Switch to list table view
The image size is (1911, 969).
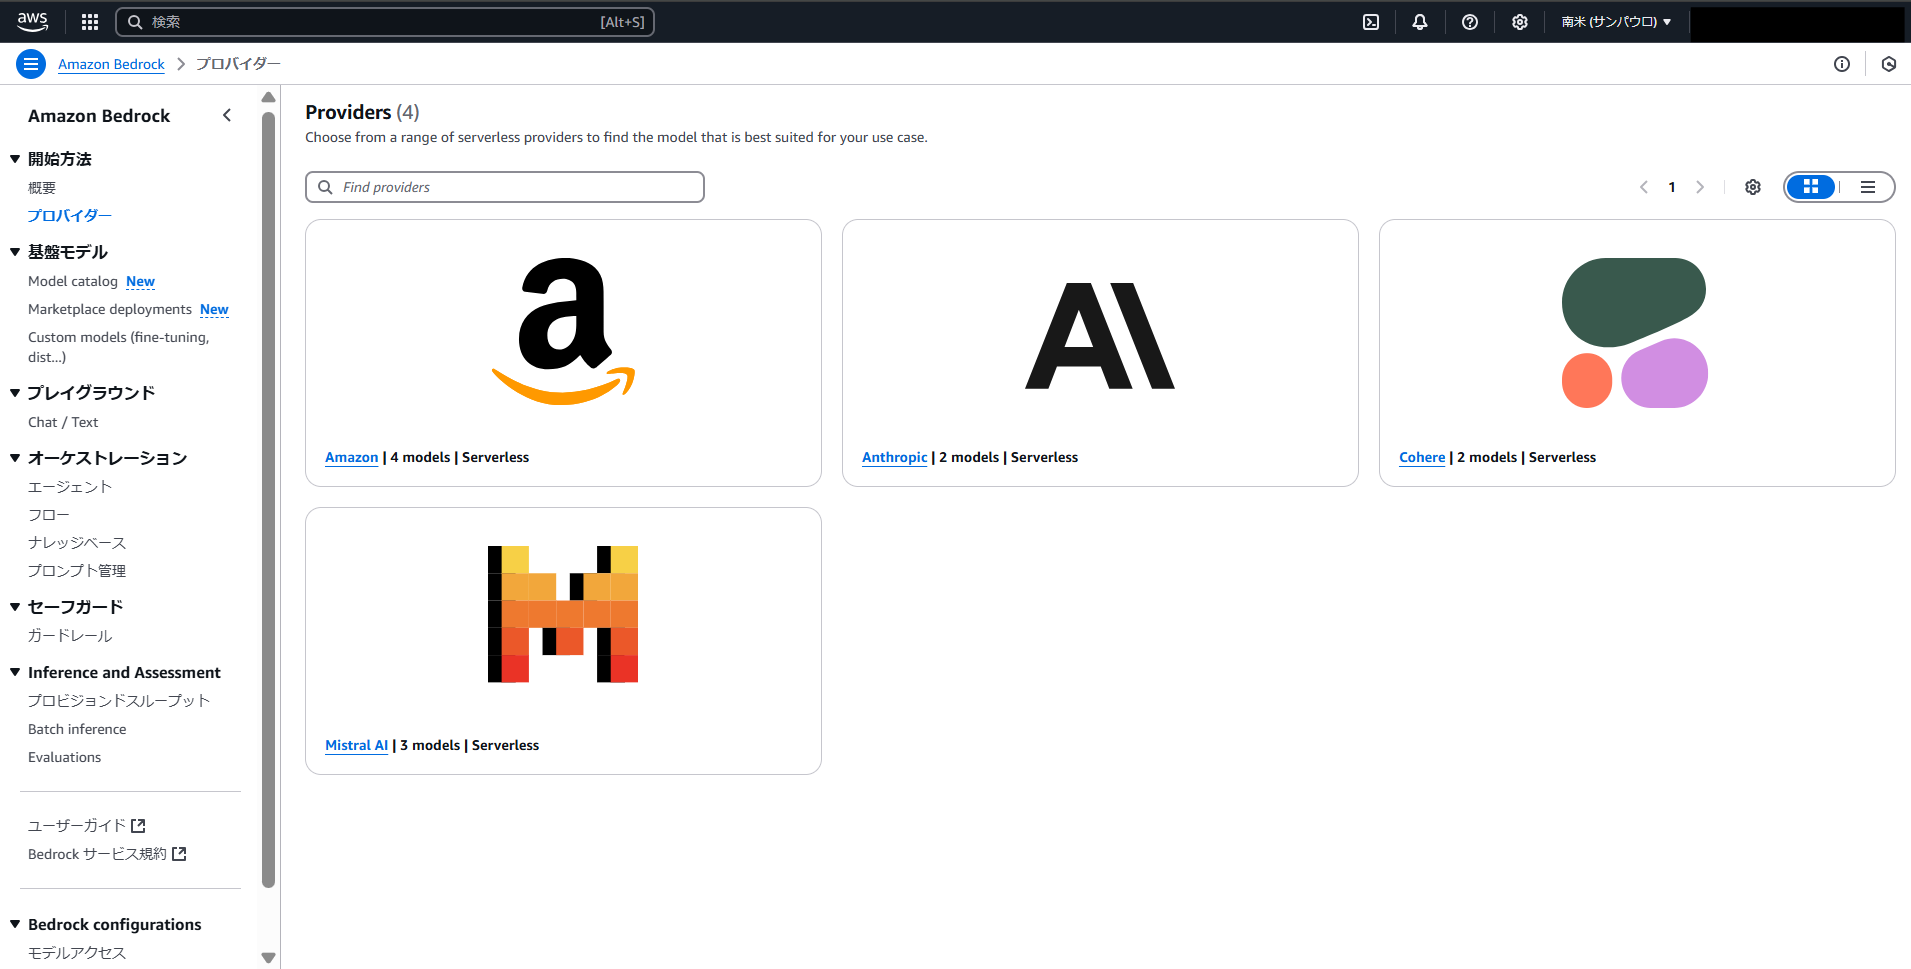1867,187
